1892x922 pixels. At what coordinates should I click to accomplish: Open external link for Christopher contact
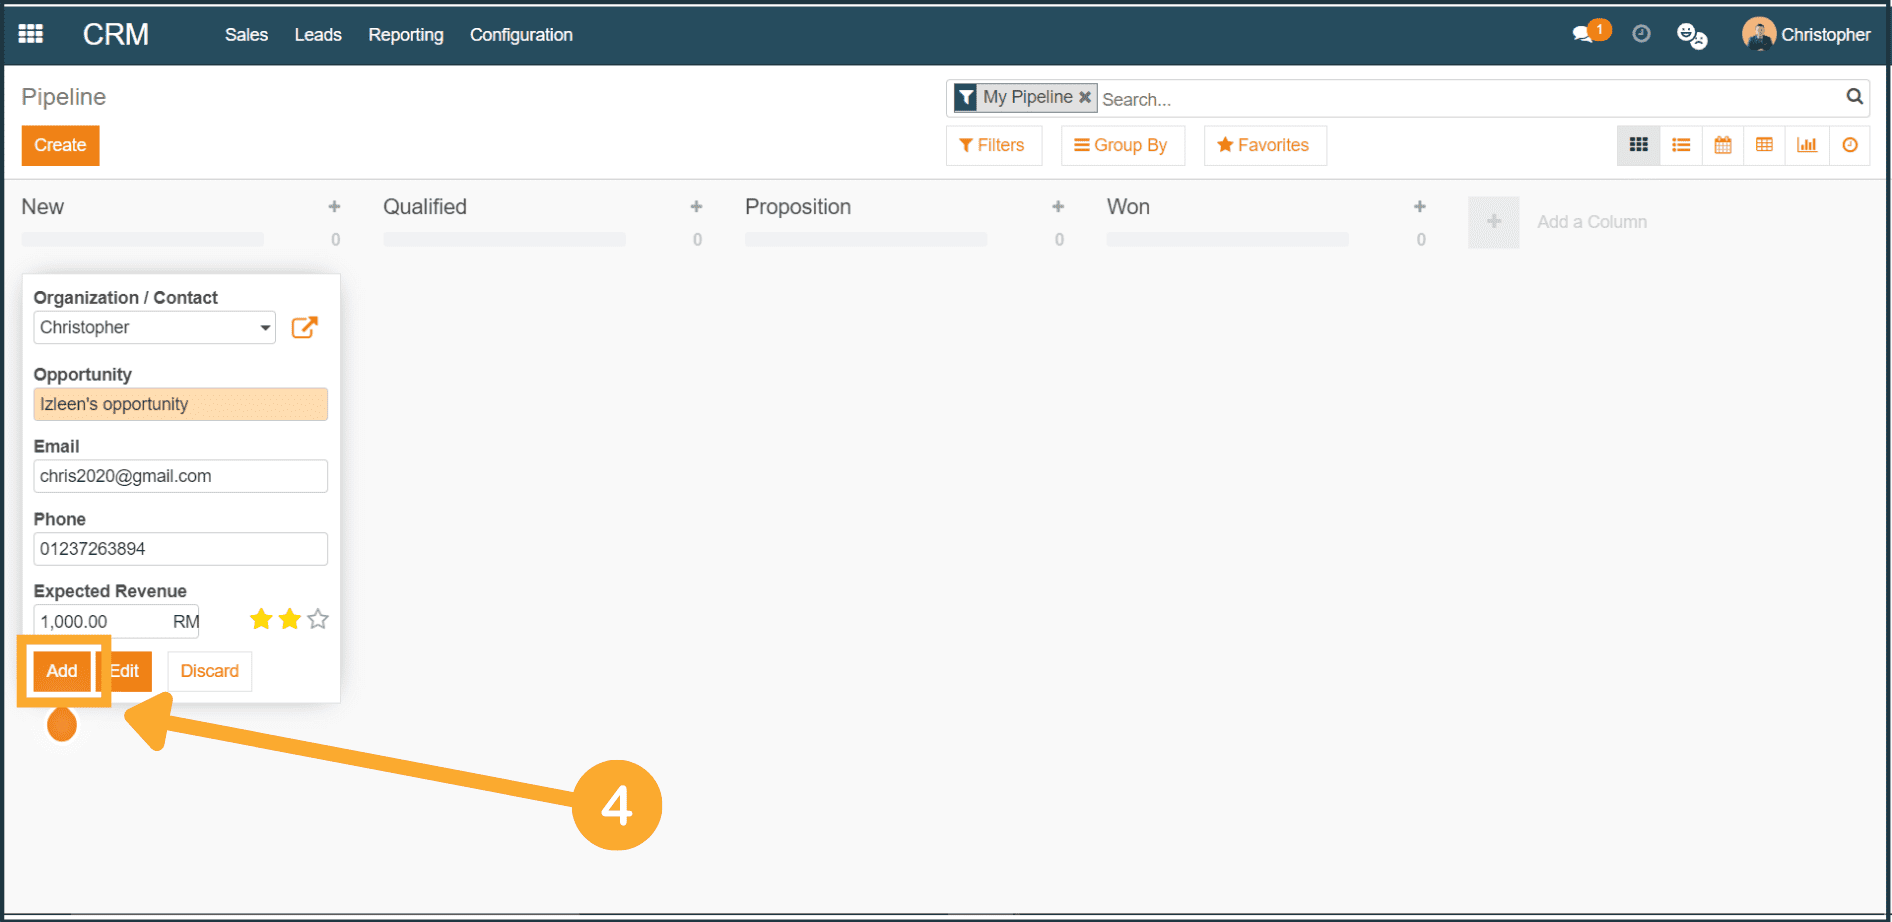tap(304, 328)
